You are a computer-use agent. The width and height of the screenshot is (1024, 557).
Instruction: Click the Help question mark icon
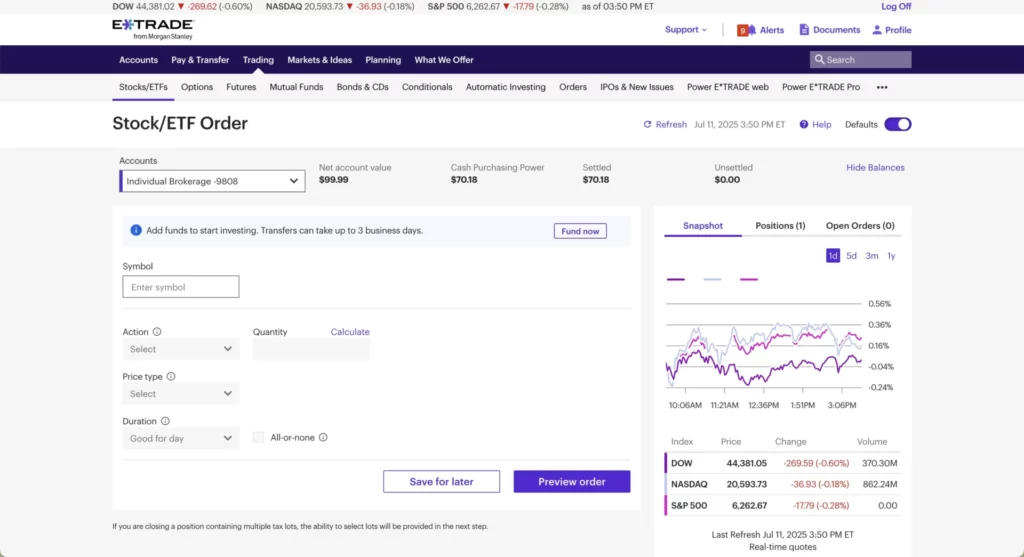pyautogui.click(x=804, y=124)
